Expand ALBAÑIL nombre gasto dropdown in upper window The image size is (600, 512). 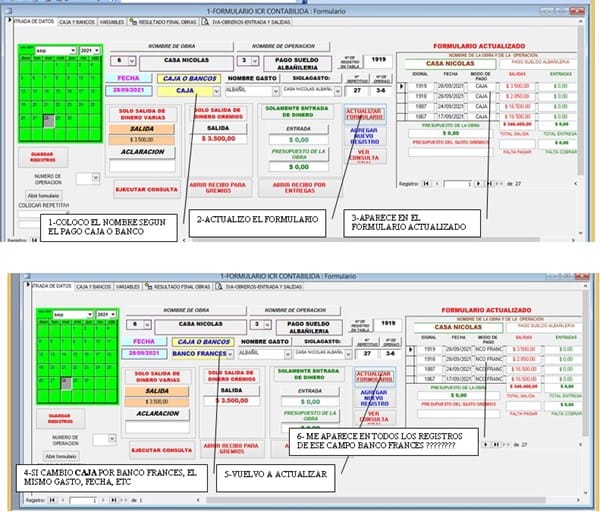click(276, 91)
